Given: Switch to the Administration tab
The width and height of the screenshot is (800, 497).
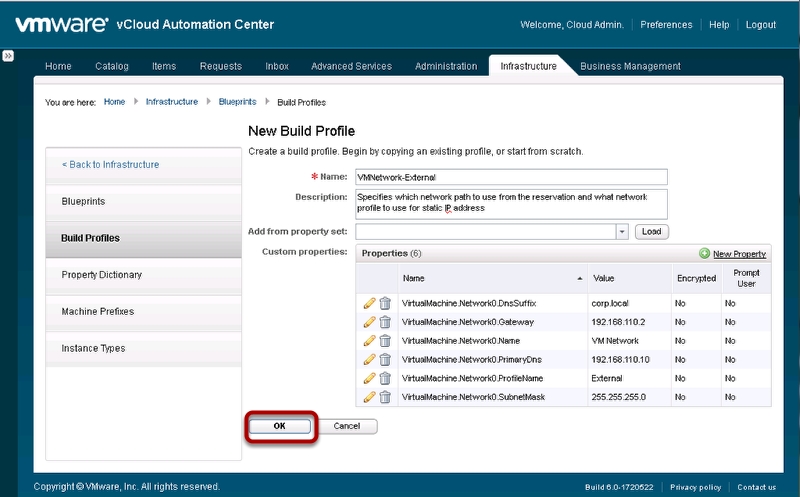Looking at the screenshot, I should 446,66.
